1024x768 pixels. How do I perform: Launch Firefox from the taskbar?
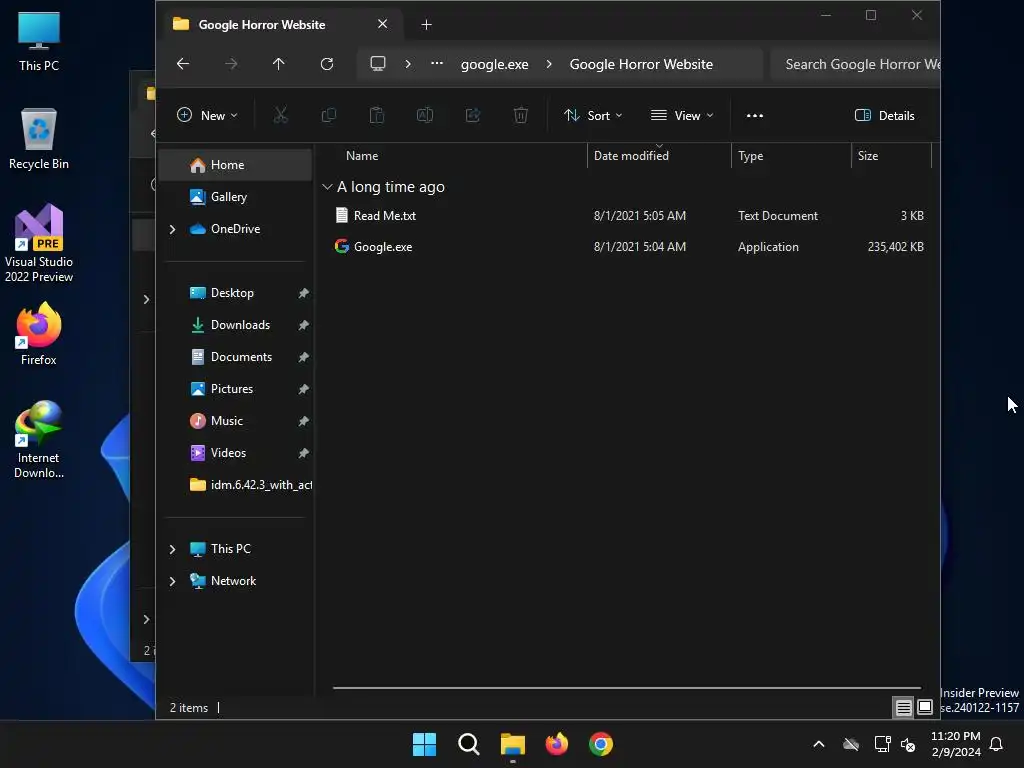click(556, 744)
